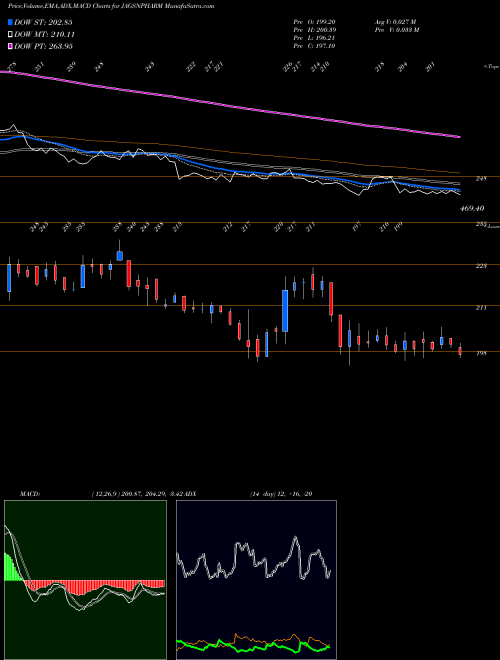Click the chart title mentioning JAGSNPHARM
The image size is (500, 660).
pos(111,6)
